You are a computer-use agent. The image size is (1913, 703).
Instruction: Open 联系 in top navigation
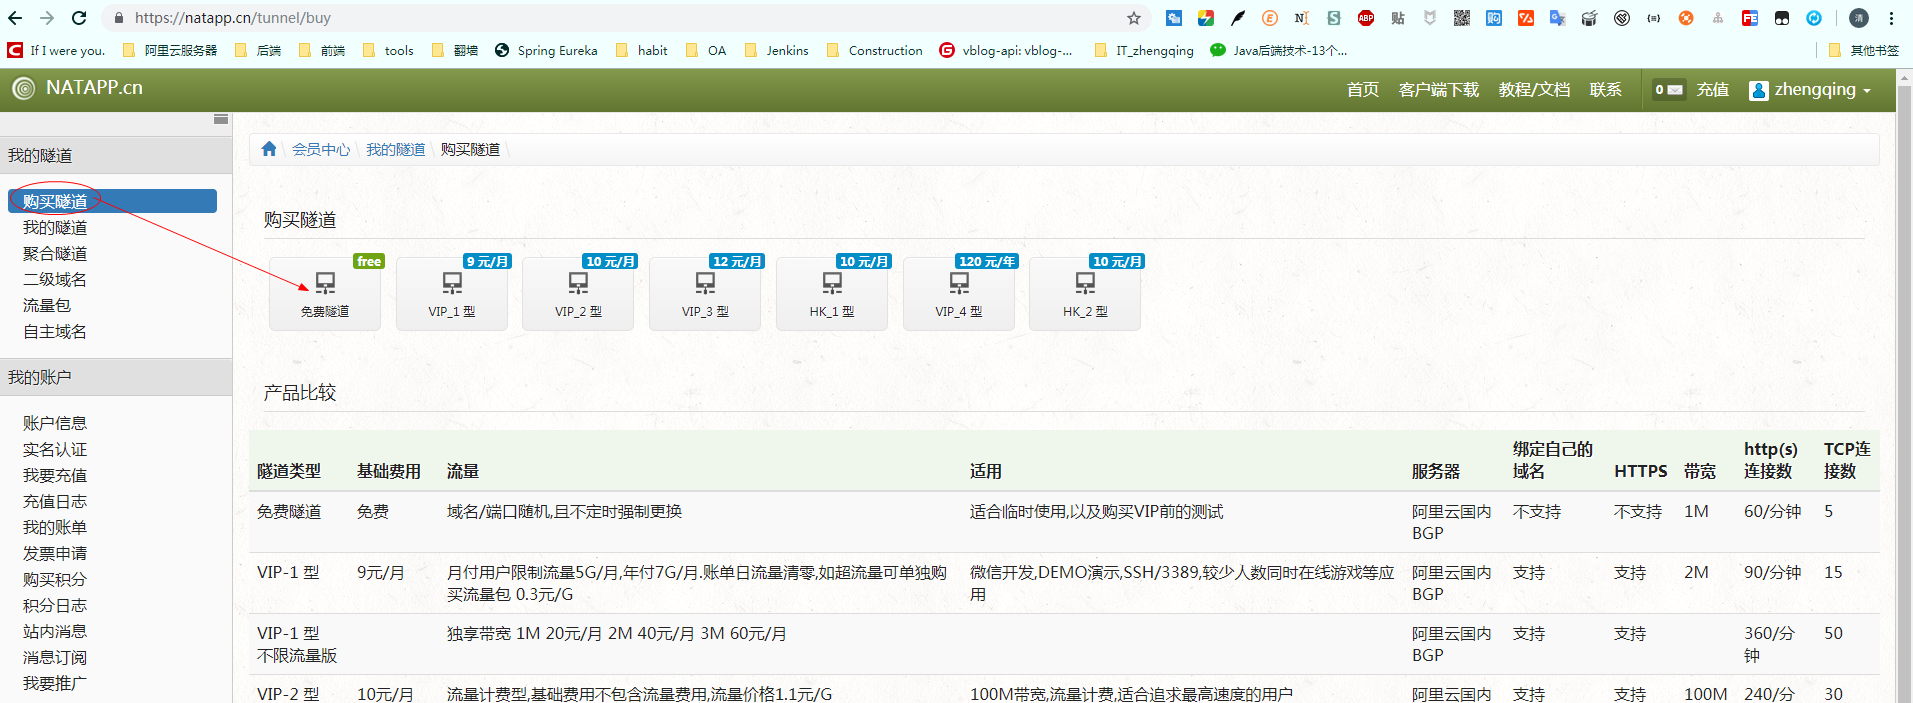[1605, 90]
